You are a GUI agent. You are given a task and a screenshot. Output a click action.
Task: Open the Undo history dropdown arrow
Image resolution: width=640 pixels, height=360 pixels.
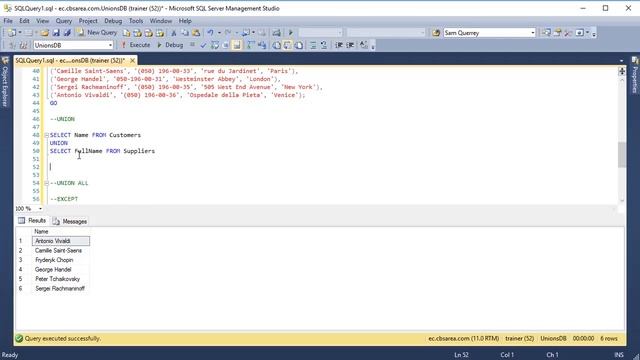219,33
